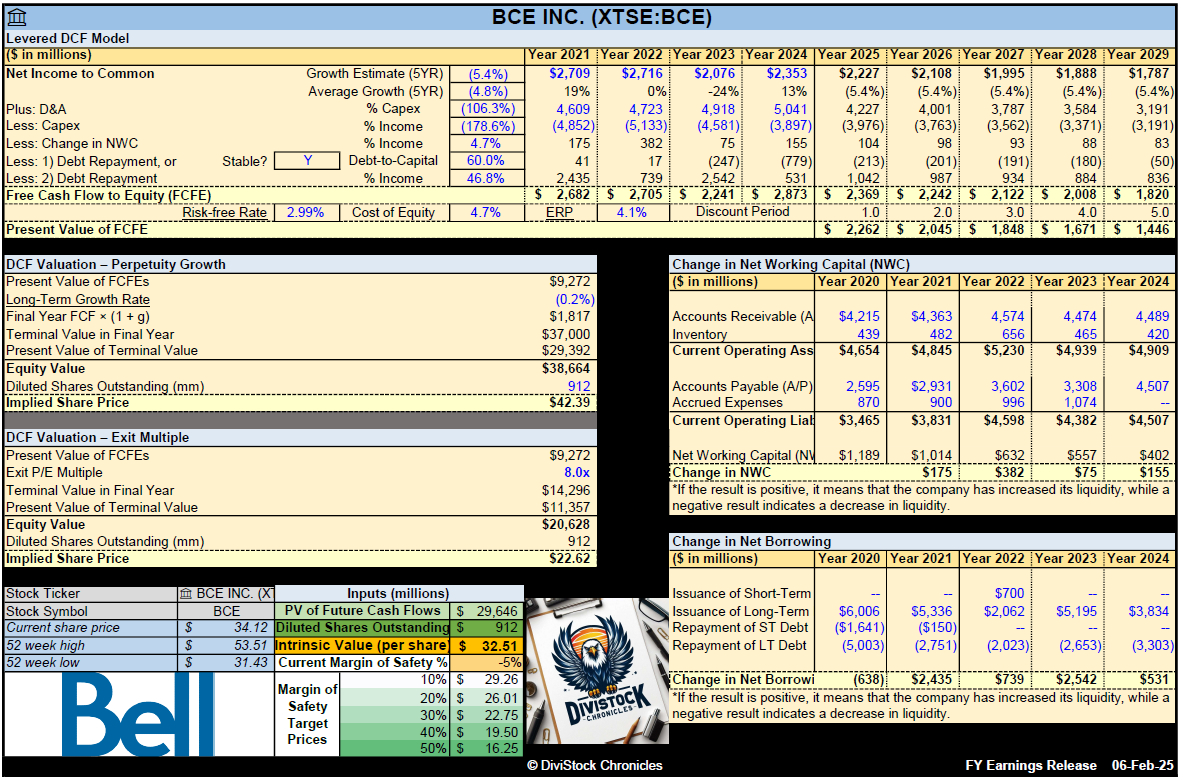Click the Stock Symbol cell BCE
Viewport: 1180px width, 778px height.
(x=227, y=610)
